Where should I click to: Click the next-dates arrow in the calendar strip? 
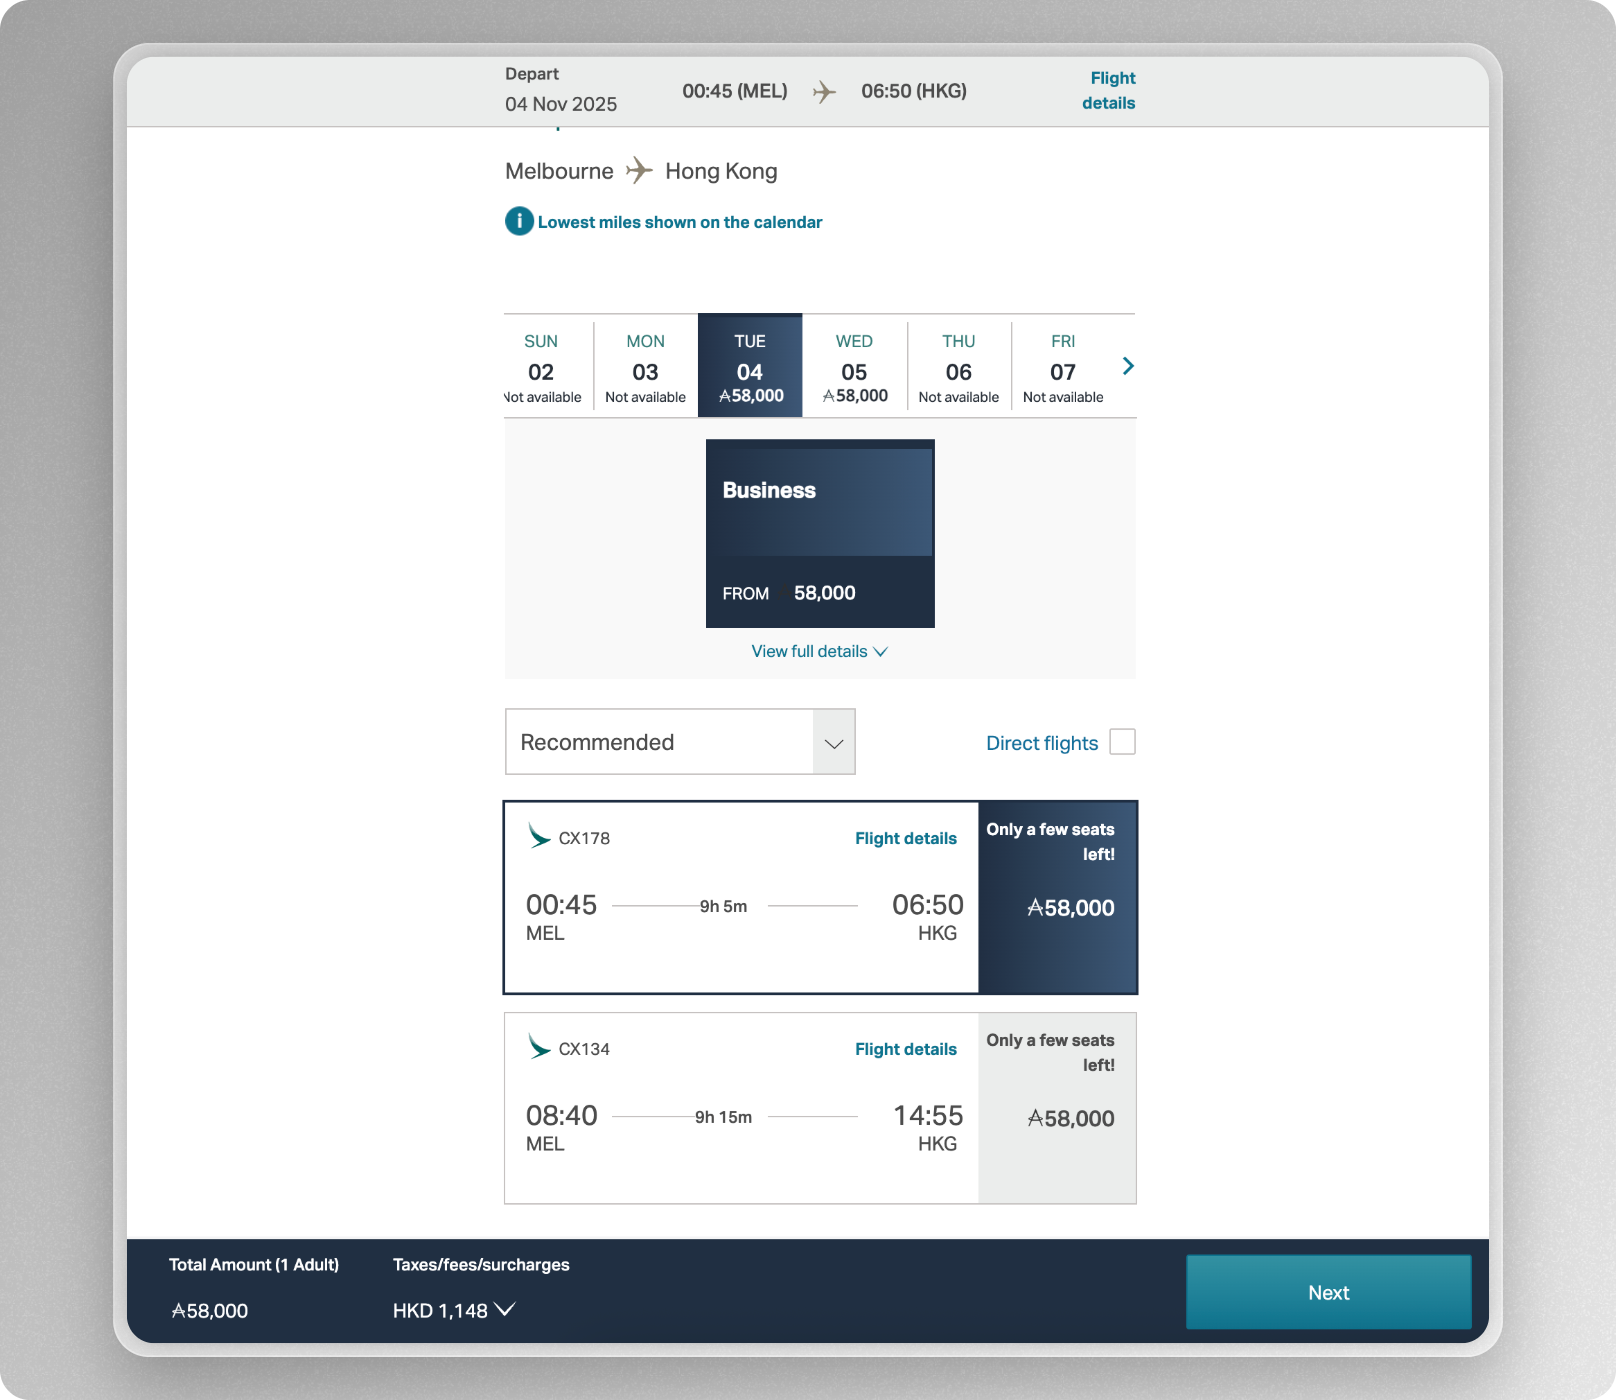pyautogui.click(x=1128, y=366)
